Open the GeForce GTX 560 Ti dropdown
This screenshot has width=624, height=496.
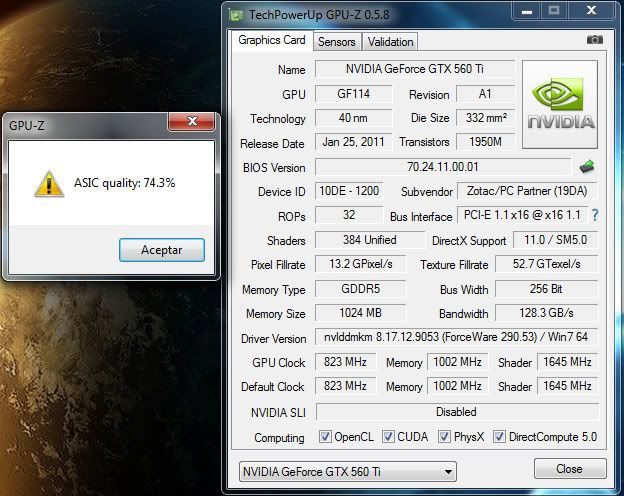[x=348, y=471]
